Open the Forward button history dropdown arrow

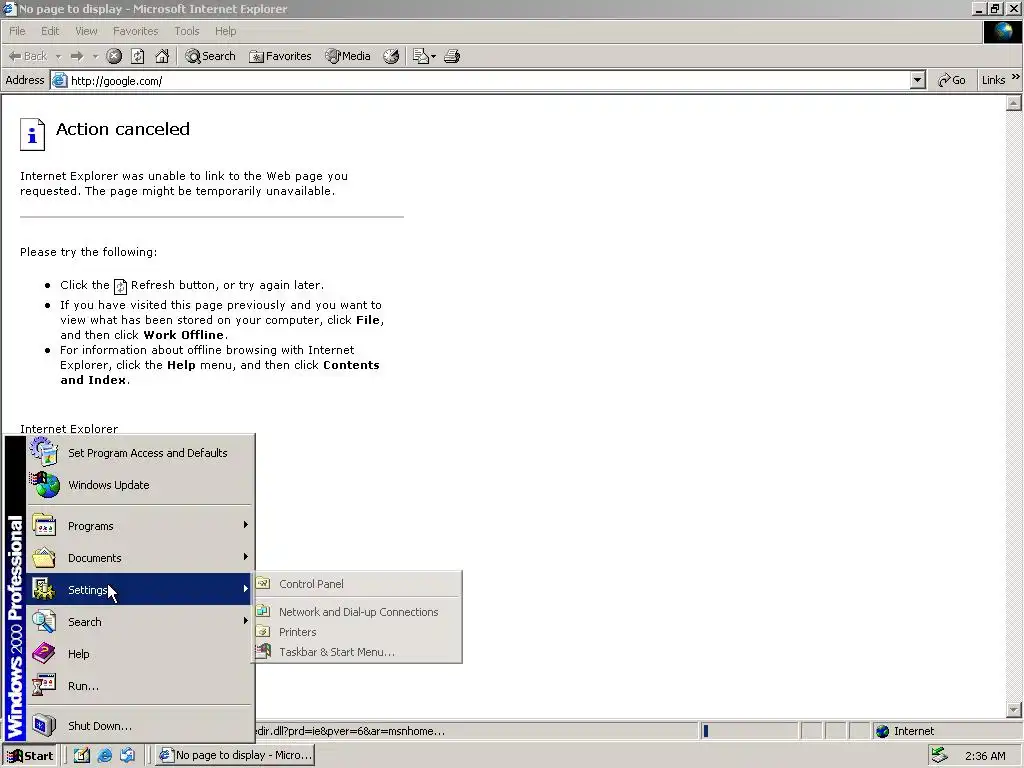pyautogui.click(x=95, y=57)
